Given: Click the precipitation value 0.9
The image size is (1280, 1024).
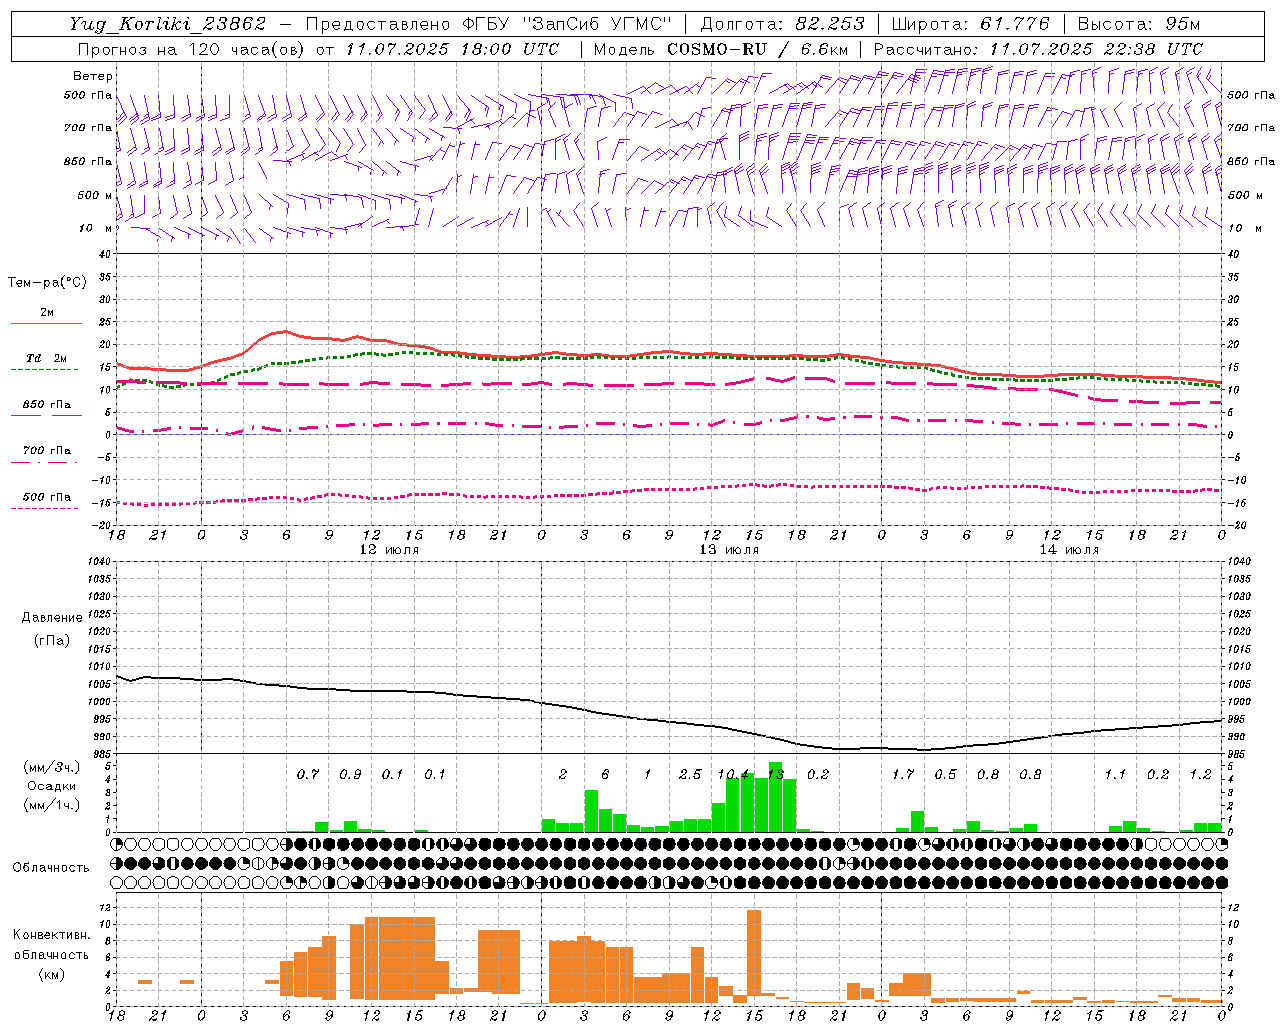Looking at the screenshot, I should (350, 774).
